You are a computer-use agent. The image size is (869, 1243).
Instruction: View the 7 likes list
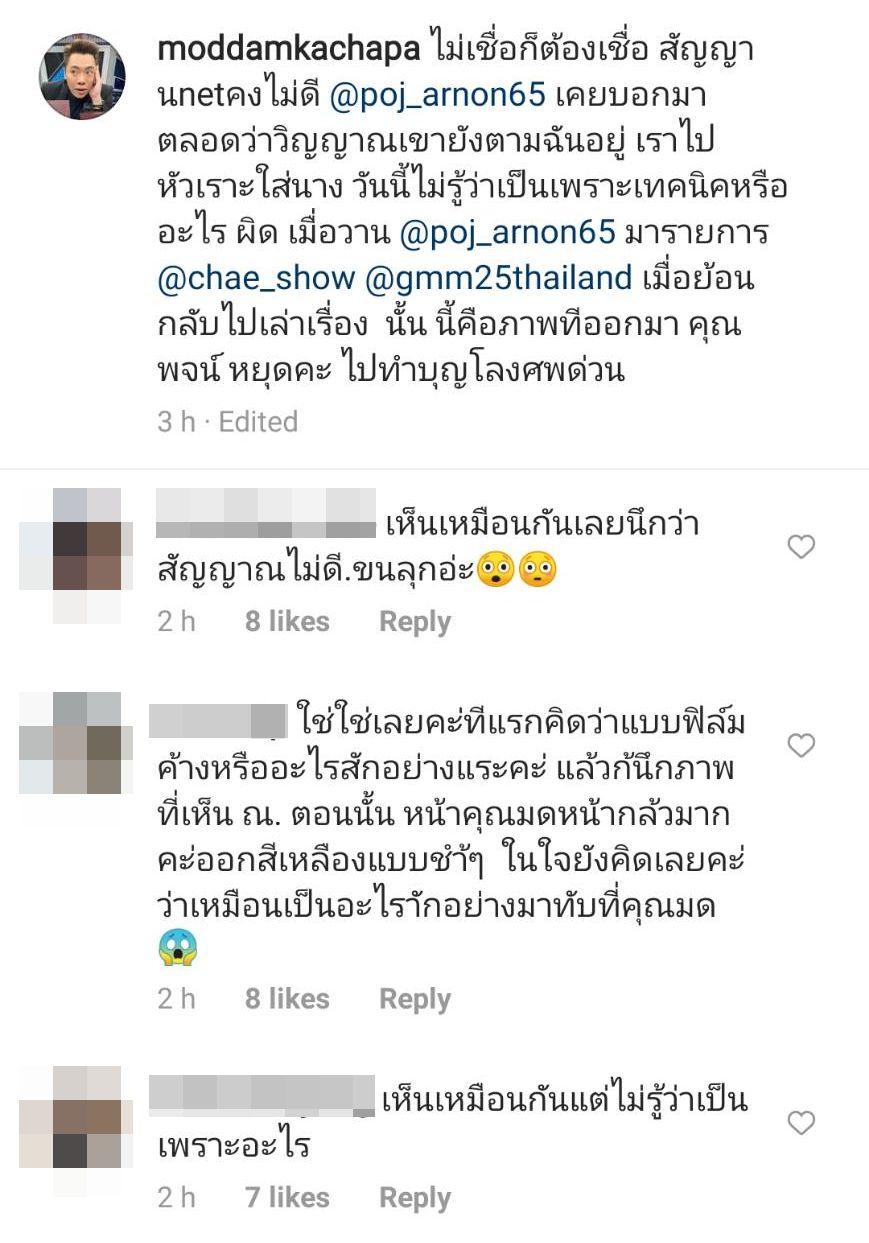(x=287, y=1198)
